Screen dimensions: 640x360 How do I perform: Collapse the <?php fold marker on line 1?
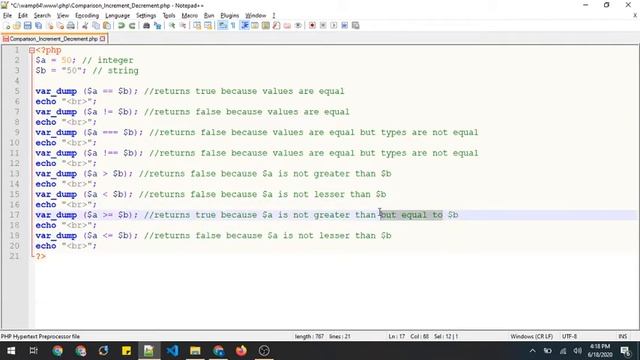pyautogui.click(x=31, y=51)
